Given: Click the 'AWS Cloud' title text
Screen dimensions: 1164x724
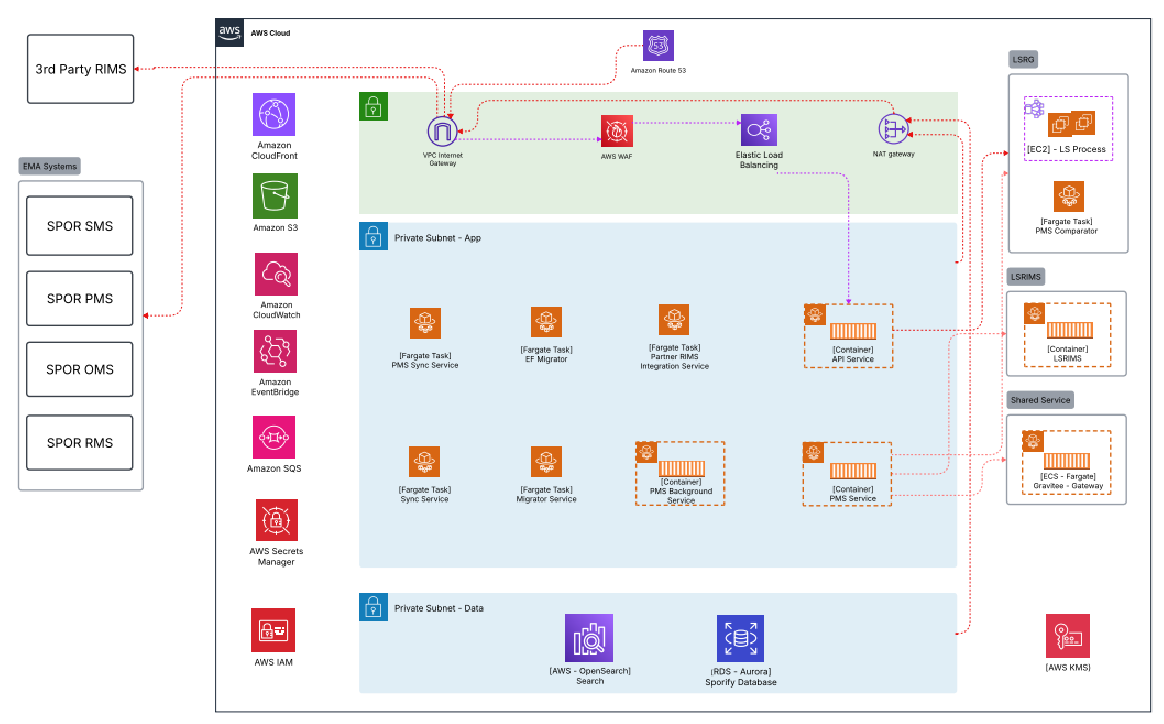Looking at the screenshot, I should point(270,33).
